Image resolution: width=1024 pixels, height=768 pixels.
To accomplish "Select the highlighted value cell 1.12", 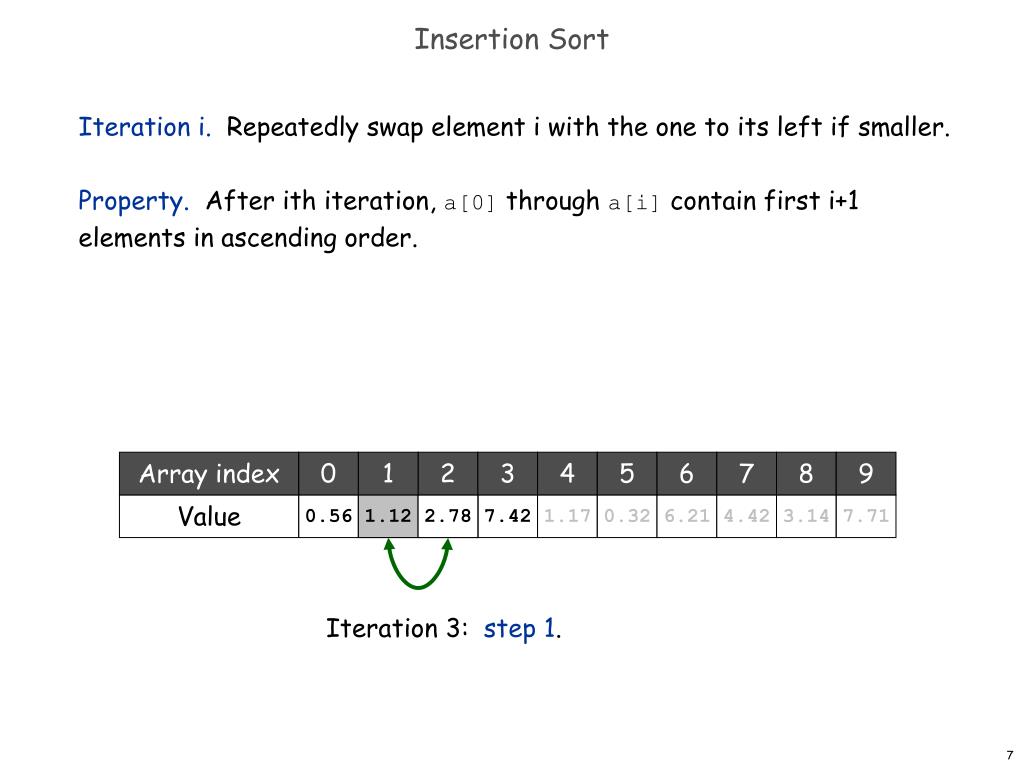I will (x=388, y=516).
